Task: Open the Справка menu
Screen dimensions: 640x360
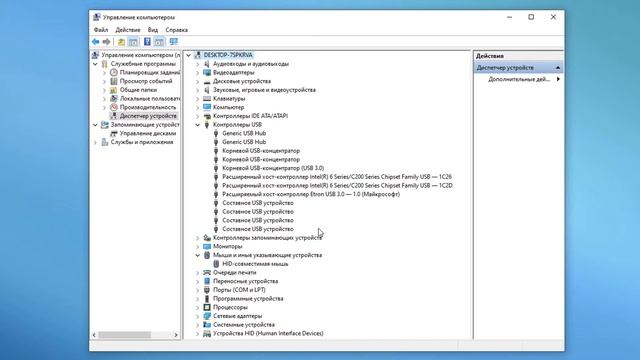Action: [x=176, y=30]
